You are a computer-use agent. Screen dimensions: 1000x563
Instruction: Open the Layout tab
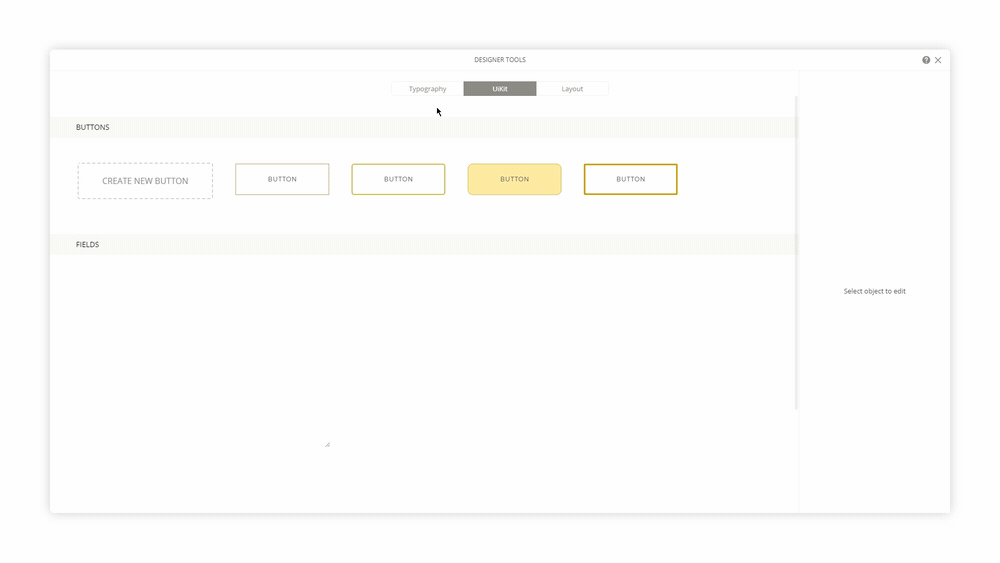pos(572,89)
